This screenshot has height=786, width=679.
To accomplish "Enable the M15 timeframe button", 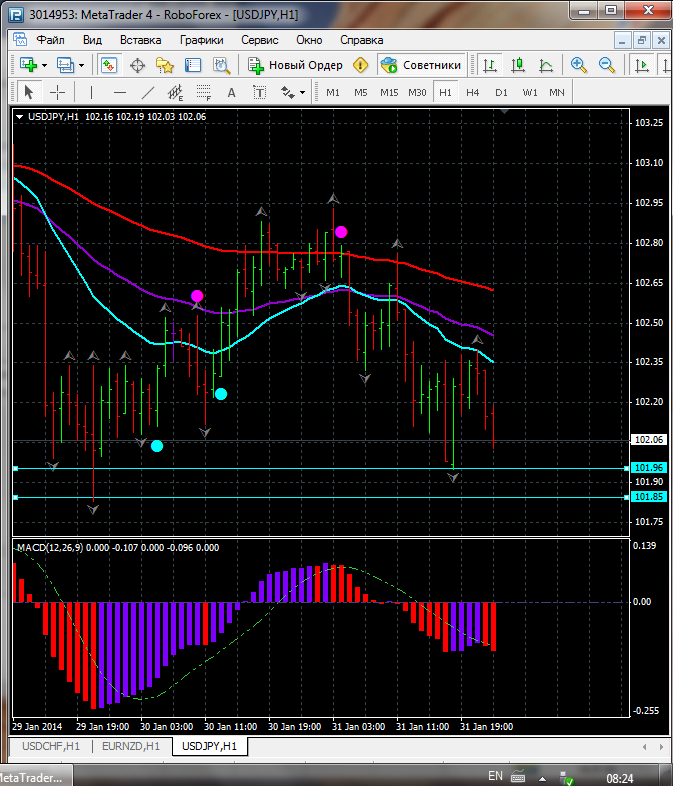I will [389, 92].
